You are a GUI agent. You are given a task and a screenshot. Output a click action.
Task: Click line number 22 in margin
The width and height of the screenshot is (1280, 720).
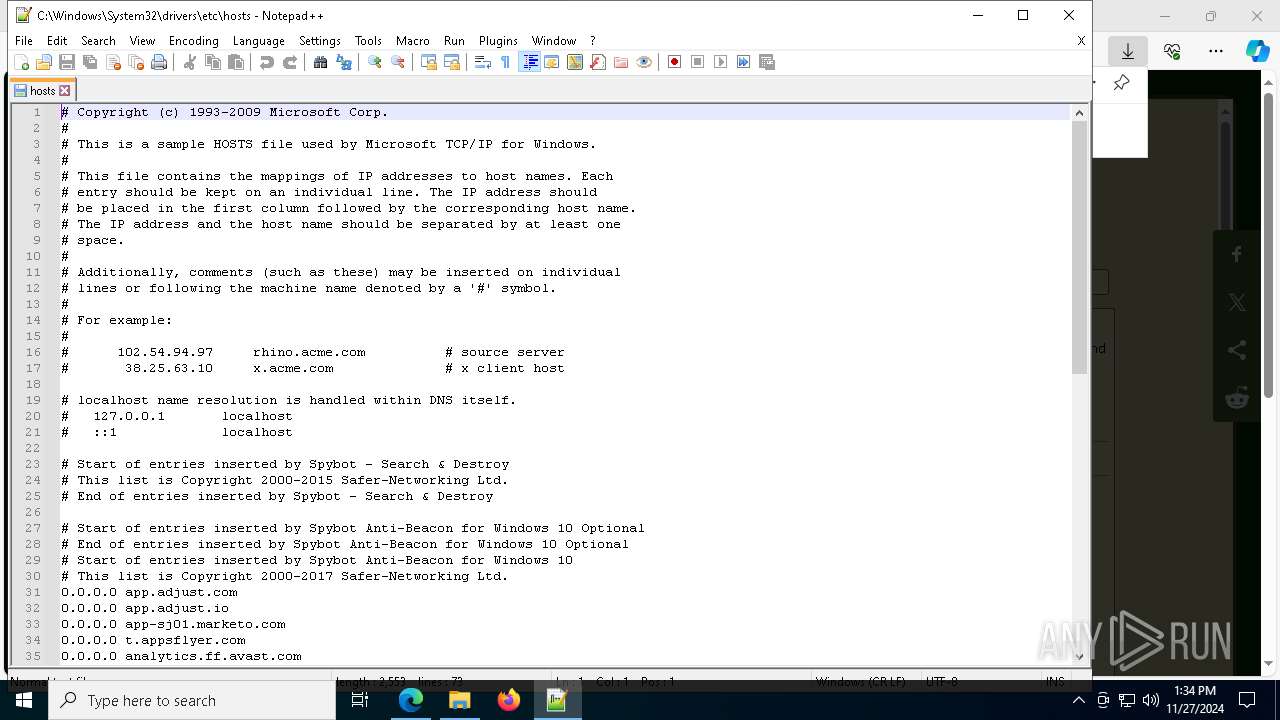pos(35,448)
